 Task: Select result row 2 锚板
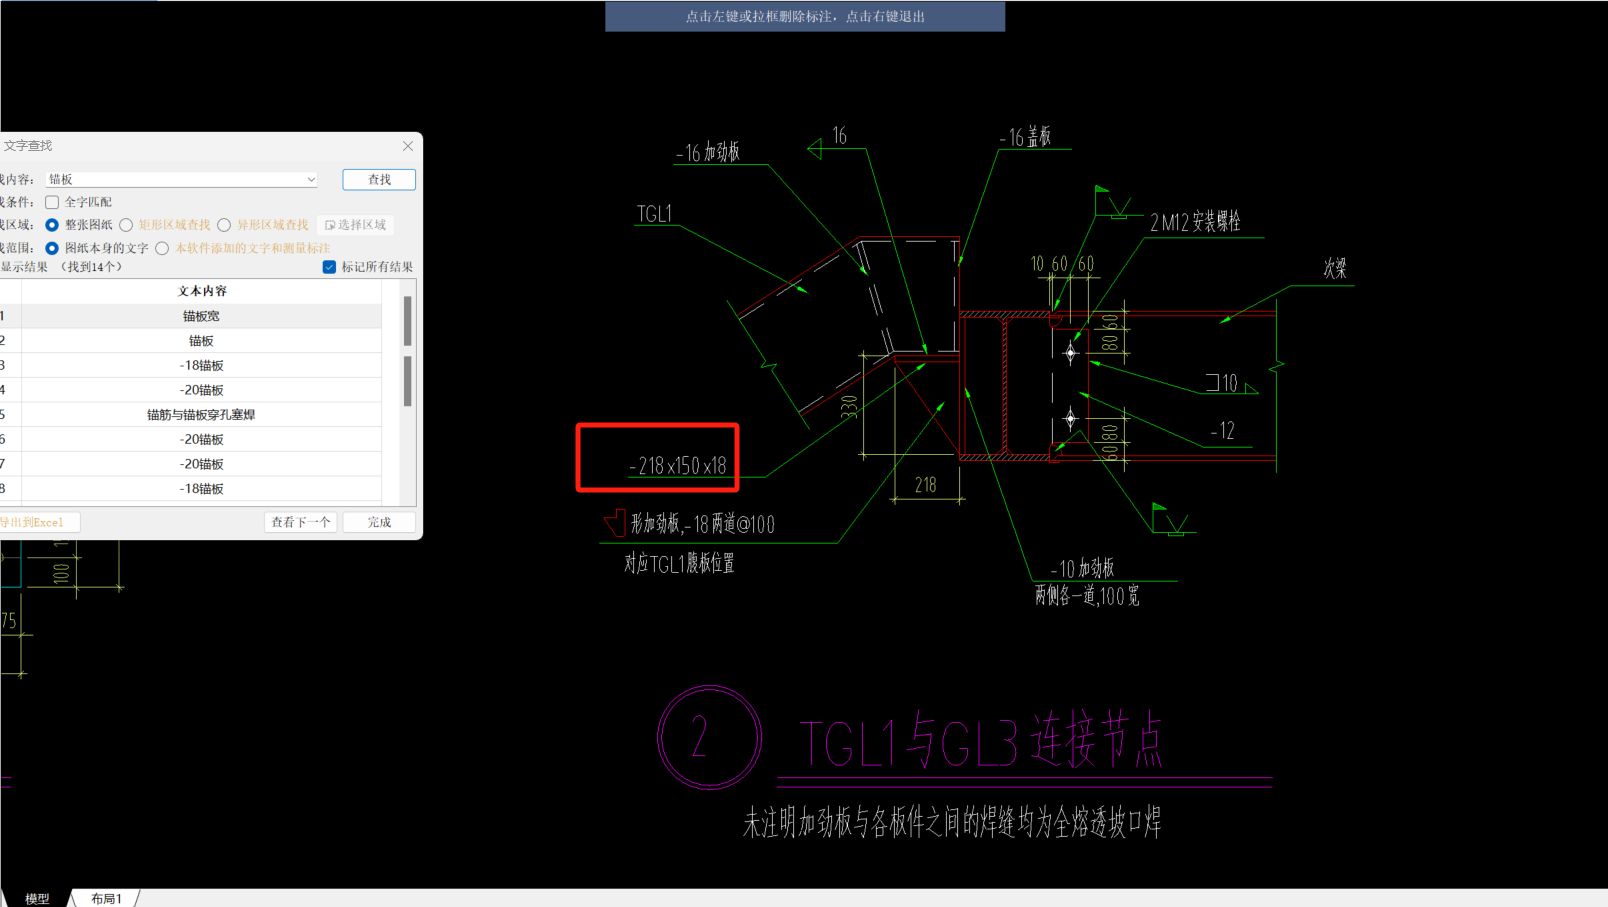click(x=202, y=341)
